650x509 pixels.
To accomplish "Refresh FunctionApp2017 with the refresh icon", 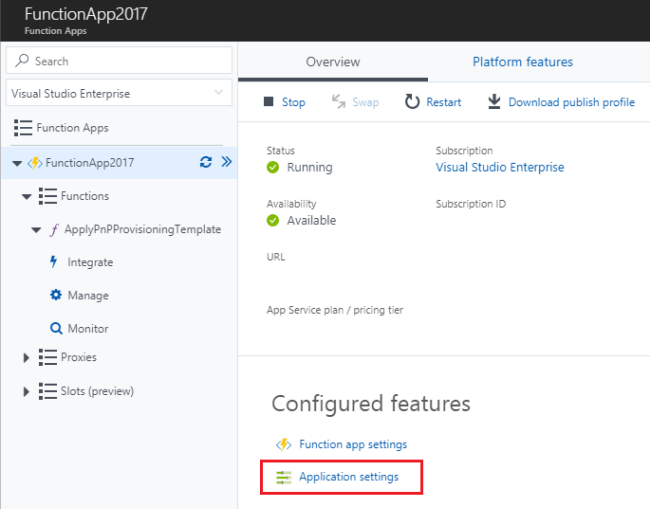I will pyautogui.click(x=206, y=162).
